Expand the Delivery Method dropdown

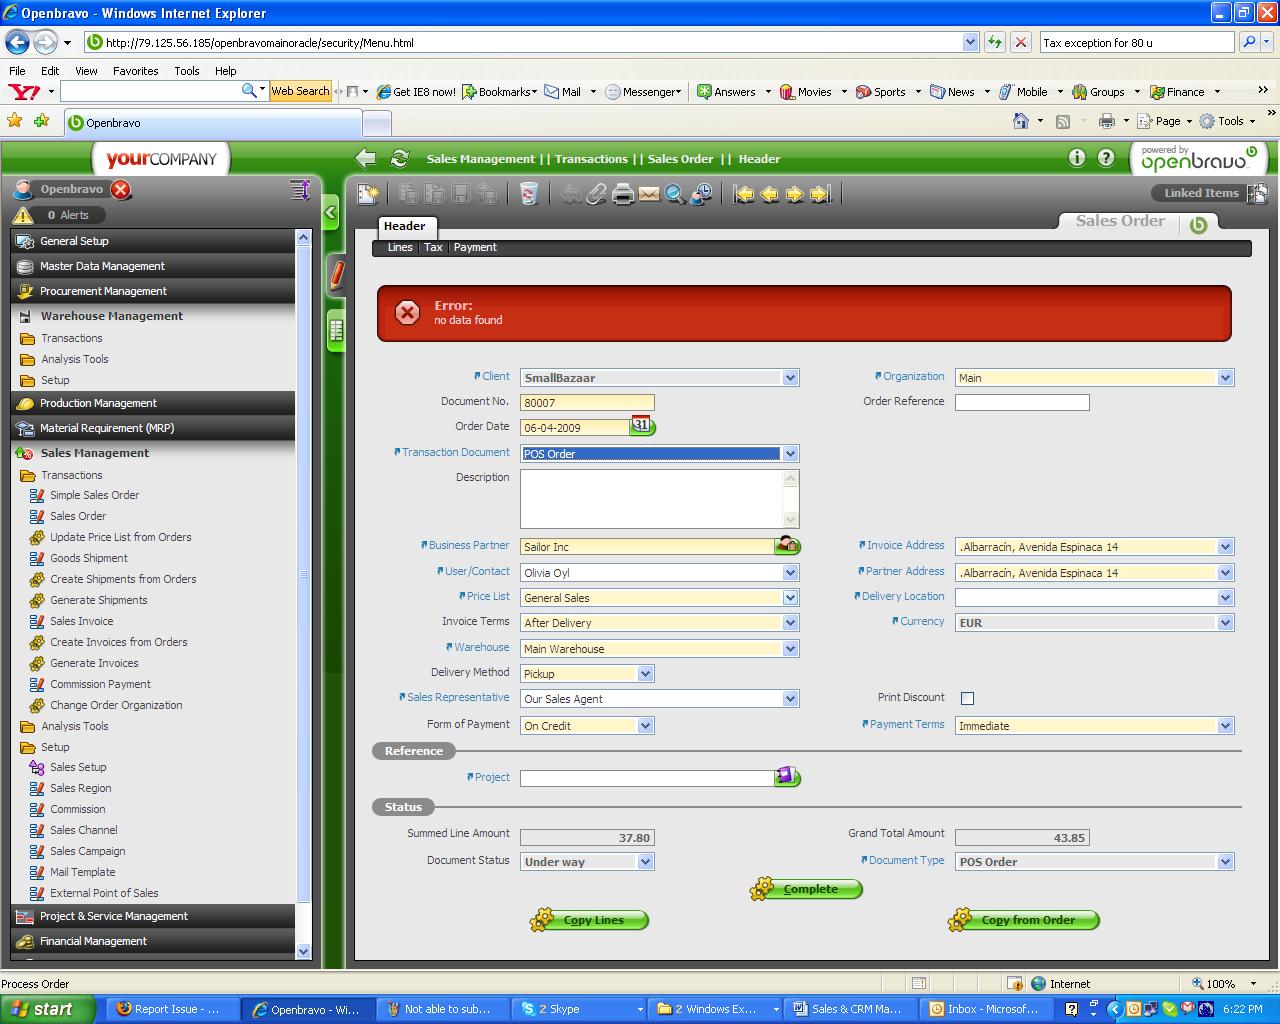point(645,674)
